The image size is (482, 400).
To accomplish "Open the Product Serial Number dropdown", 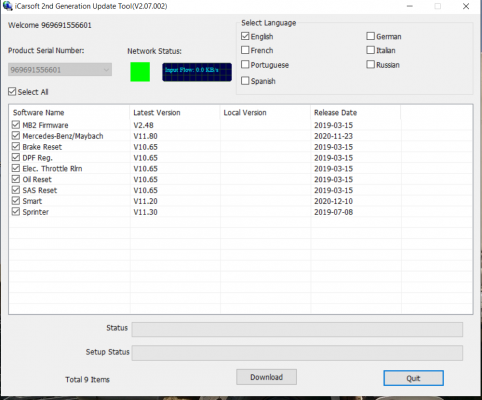I will [60, 70].
